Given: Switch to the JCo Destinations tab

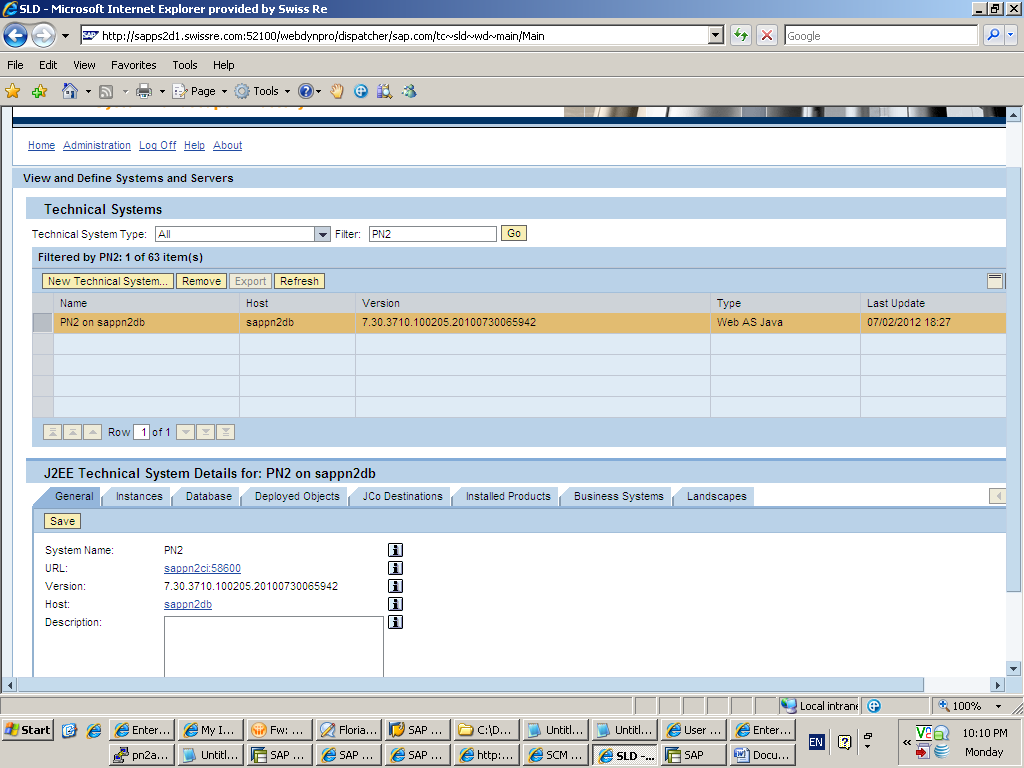Looking at the screenshot, I should 402,496.
